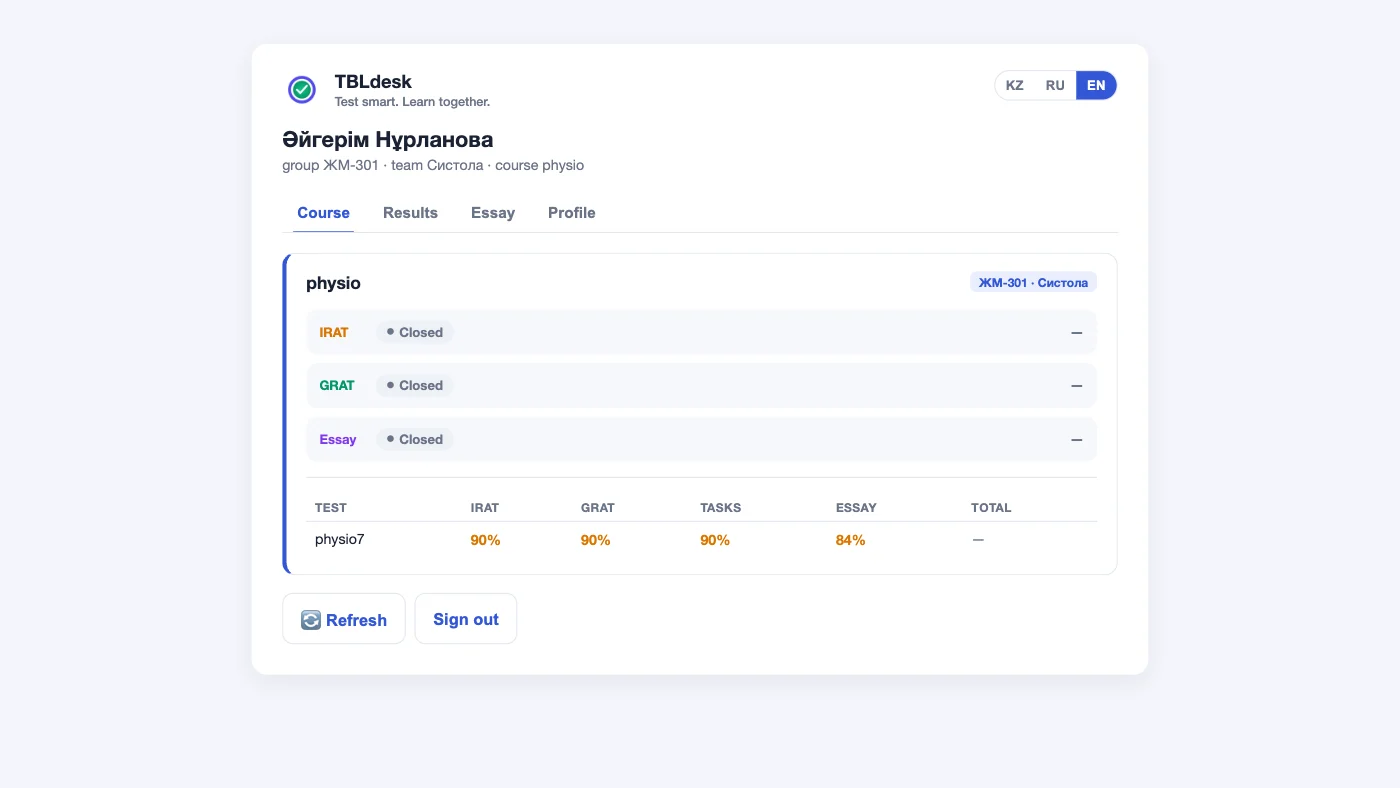The height and width of the screenshot is (788, 1400).
Task: Click the TBLdesk checkmark logo icon
Action: [302, 90]
